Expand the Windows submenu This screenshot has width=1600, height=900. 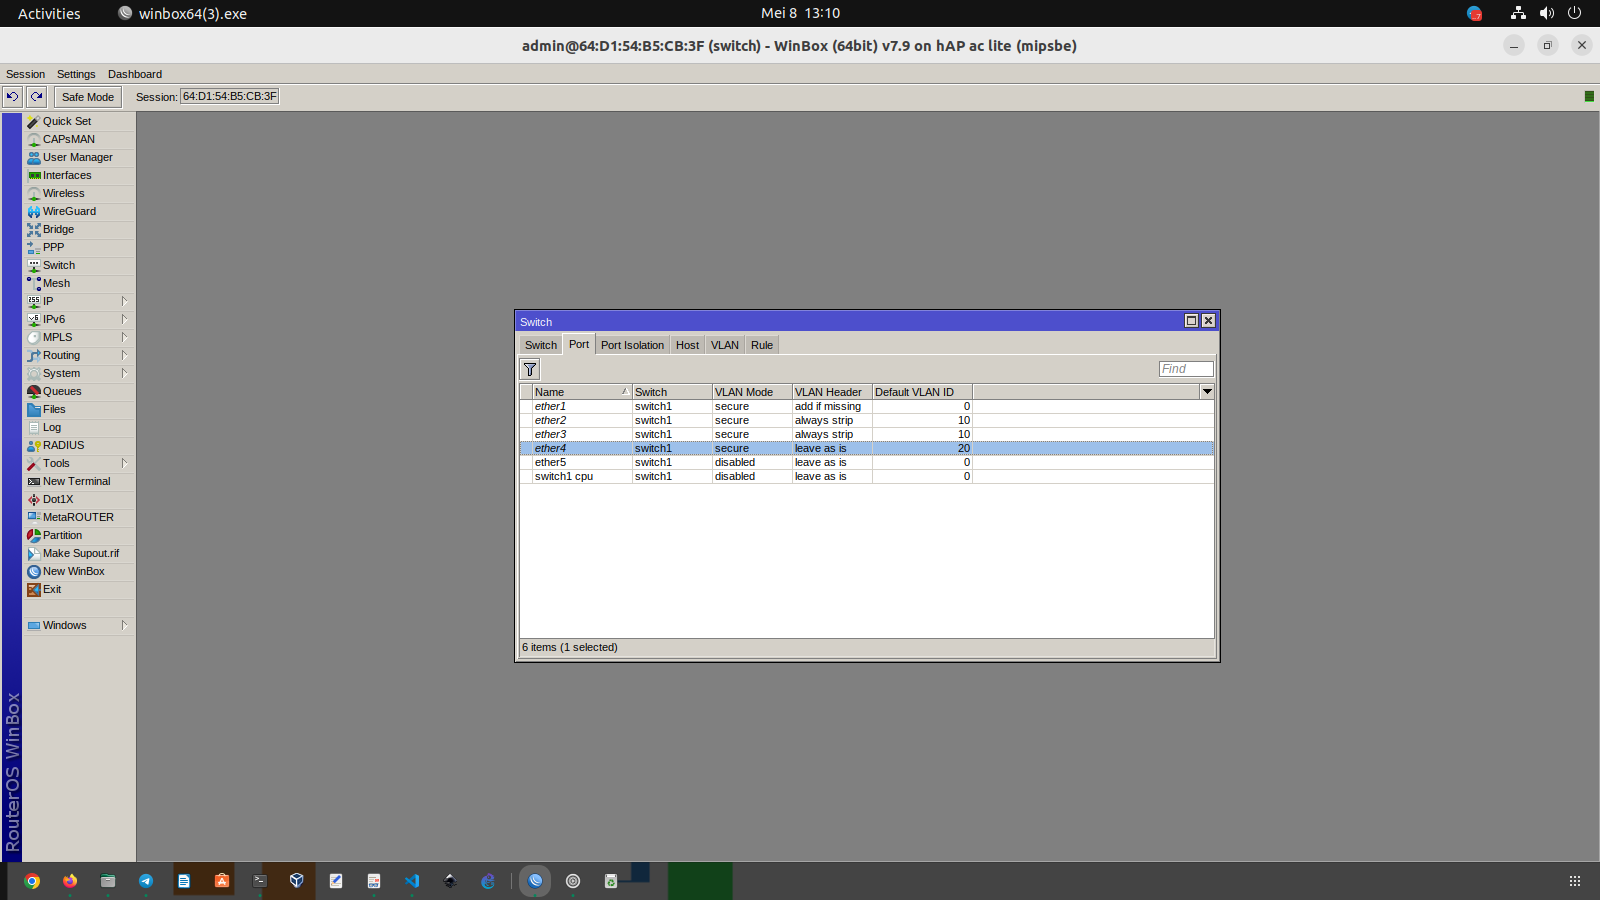[x=79, y=625]
